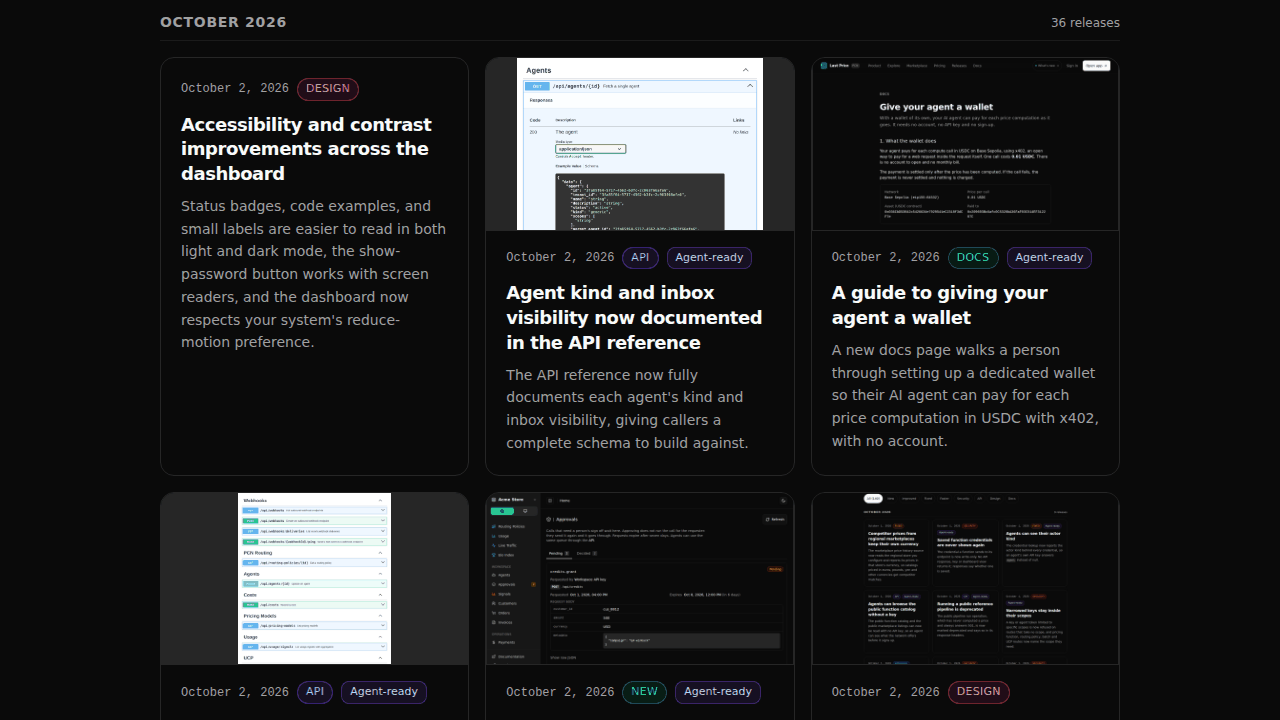Click 'A new docs page walks a person' description
This screenshot has width=1280, height=720.
(x=965, y=395)
